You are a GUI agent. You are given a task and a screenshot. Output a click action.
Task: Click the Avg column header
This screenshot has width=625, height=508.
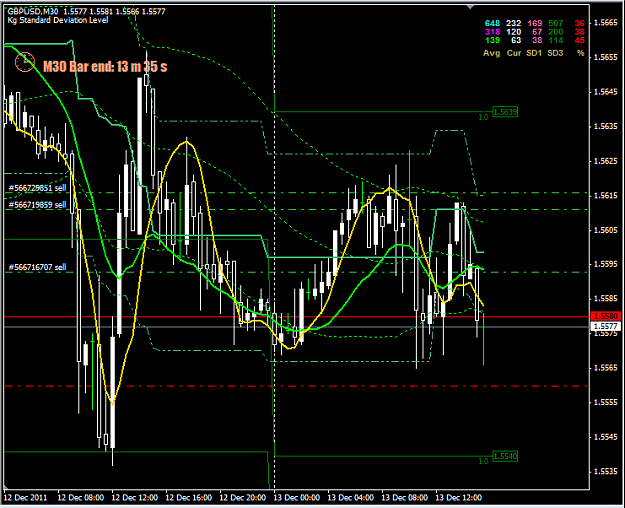point(491,53)
